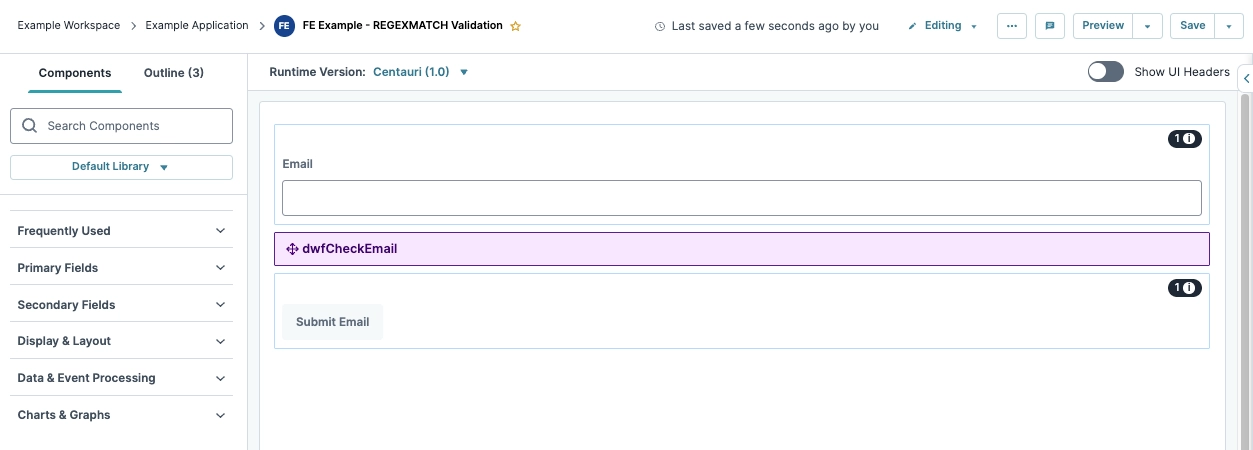Click the FE application avatar icon
The image size is (1253, 450).
click(x=285, y=26)
